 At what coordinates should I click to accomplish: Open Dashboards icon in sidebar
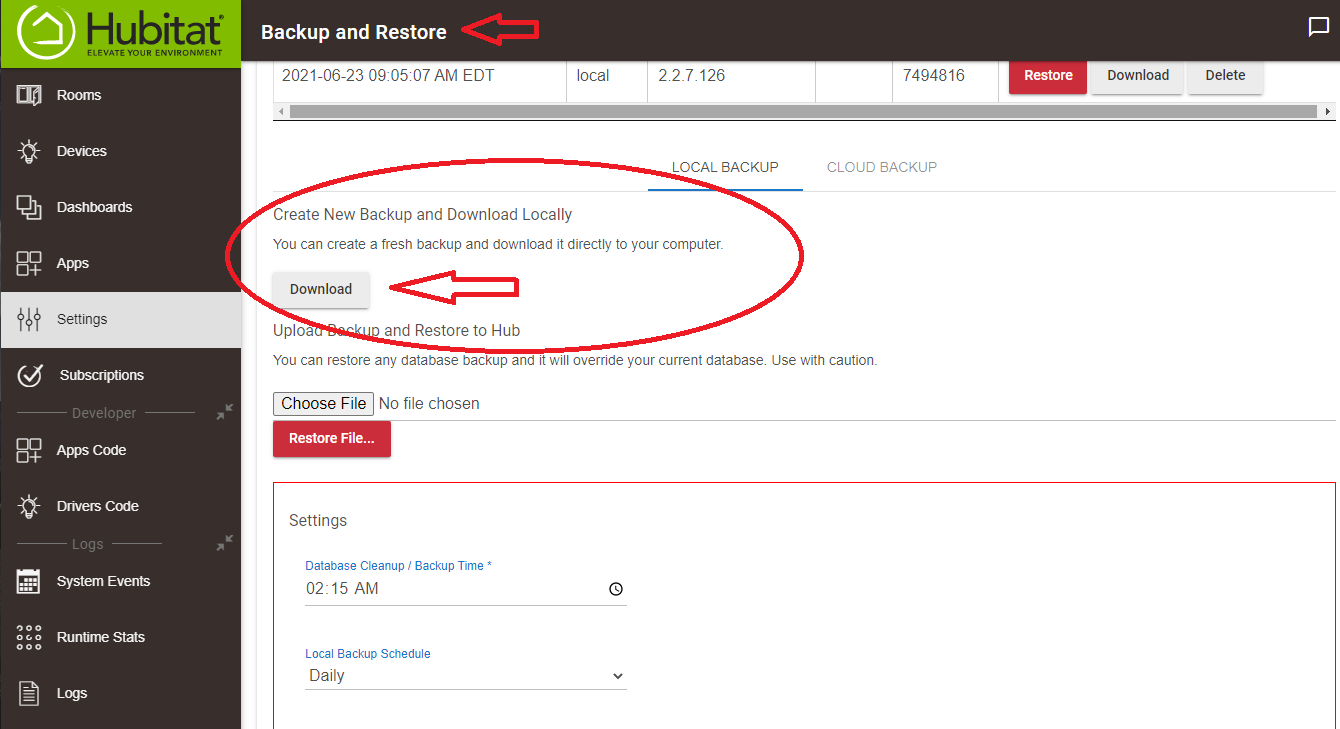[x=29, y=207]
